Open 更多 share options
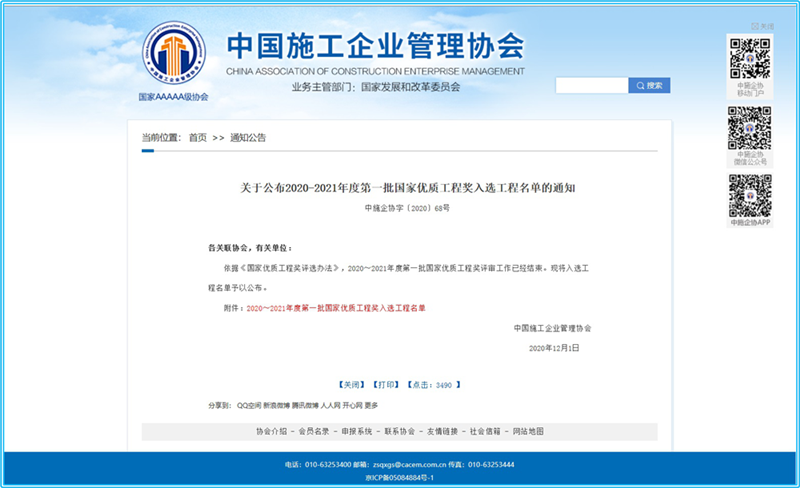Viewport: 800px width, 488px height. tap(371, 405)
